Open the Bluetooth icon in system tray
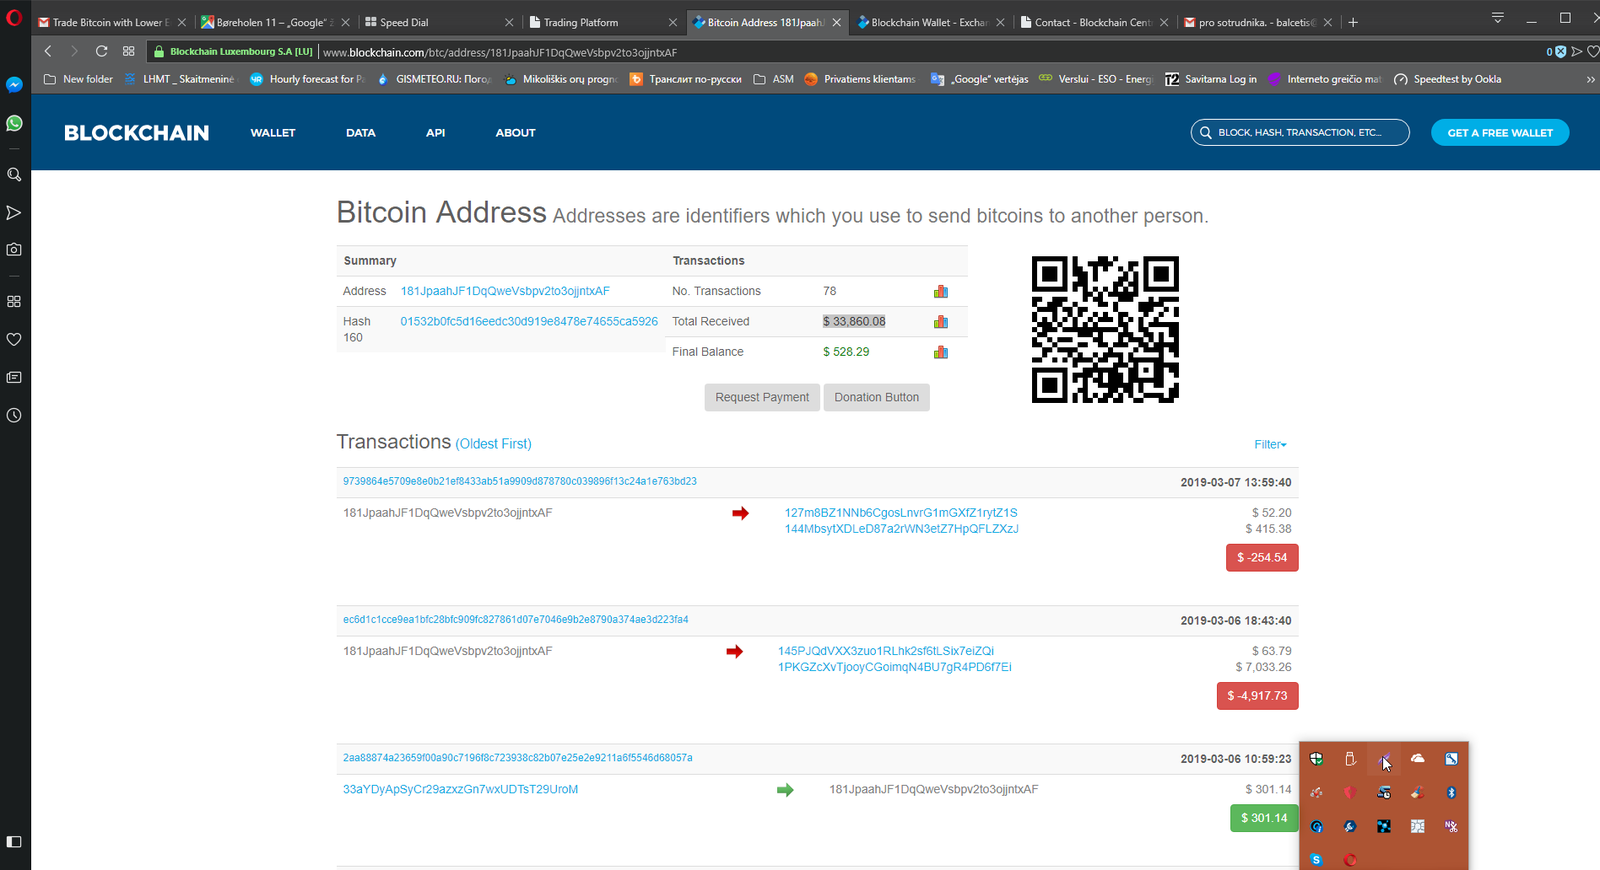This screenshot has height=870, width=1600. click(1451, 793)
